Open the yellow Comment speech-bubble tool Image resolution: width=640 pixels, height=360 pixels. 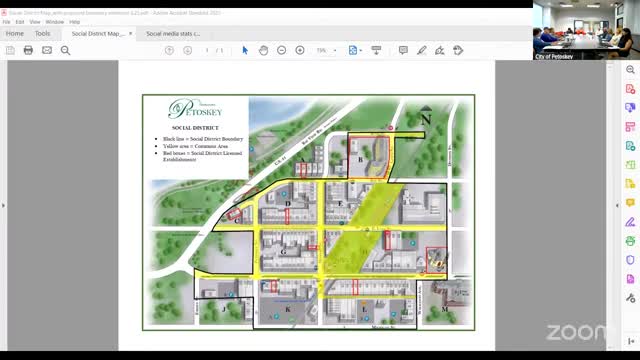pyautogui.click(x=630, y=203)
